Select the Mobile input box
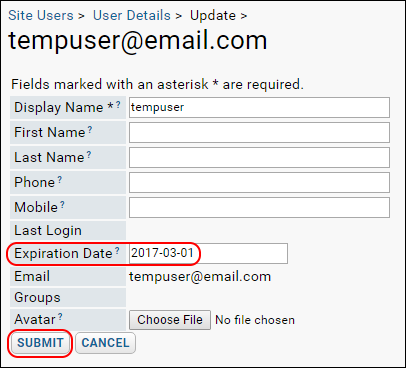406x368 pixels. pos(259,207)
